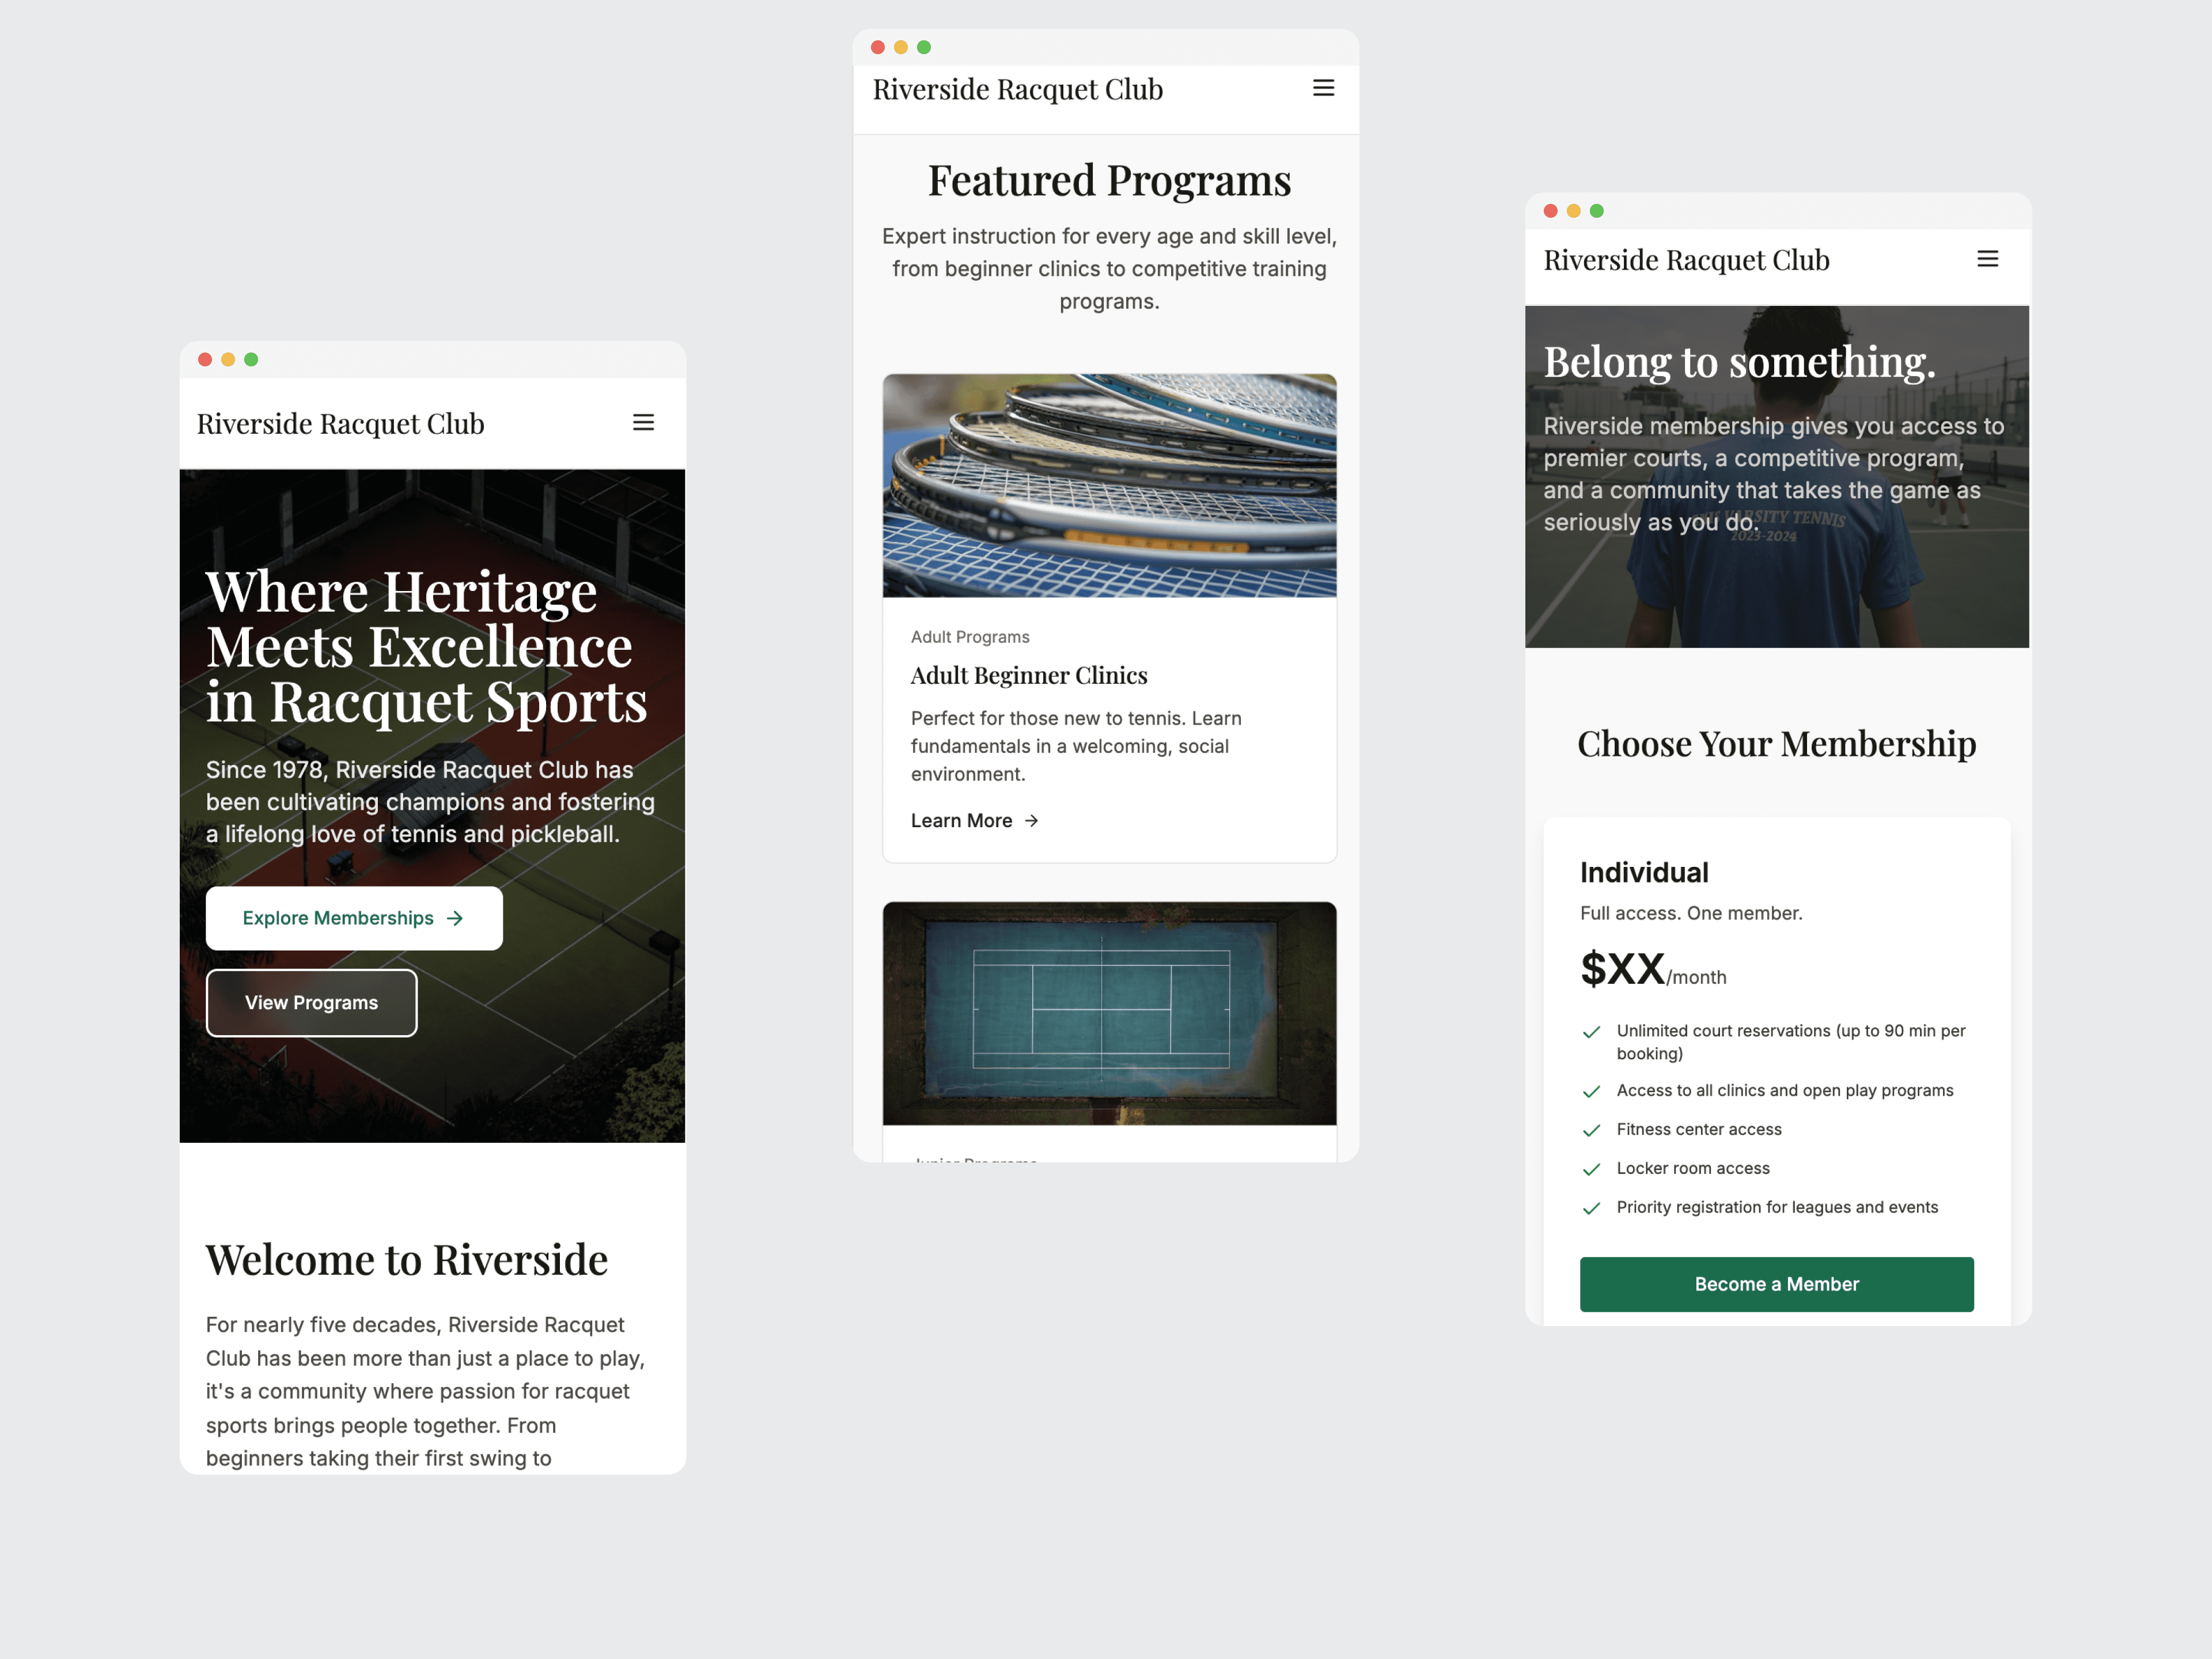Click arrow icon beside Learn More
This screenshot has height=1659, width=2212.
click(x=1032, y=821)
